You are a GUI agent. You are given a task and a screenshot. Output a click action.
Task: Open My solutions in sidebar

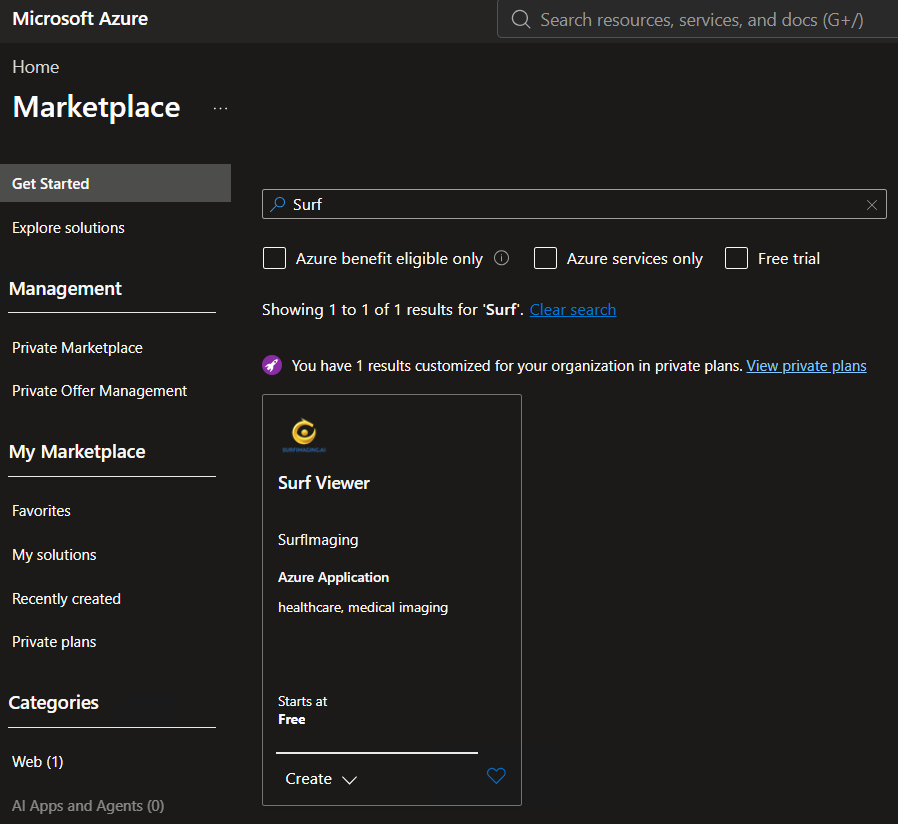click(54, 555)
